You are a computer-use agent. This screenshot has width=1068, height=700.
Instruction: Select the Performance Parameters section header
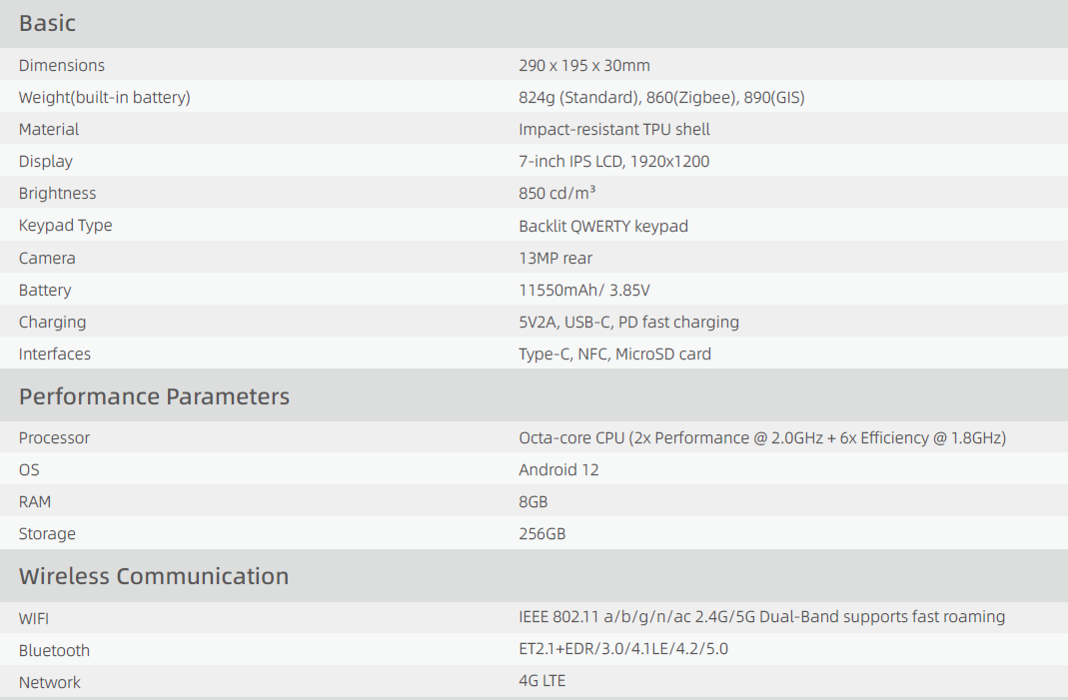click(154, 396)
